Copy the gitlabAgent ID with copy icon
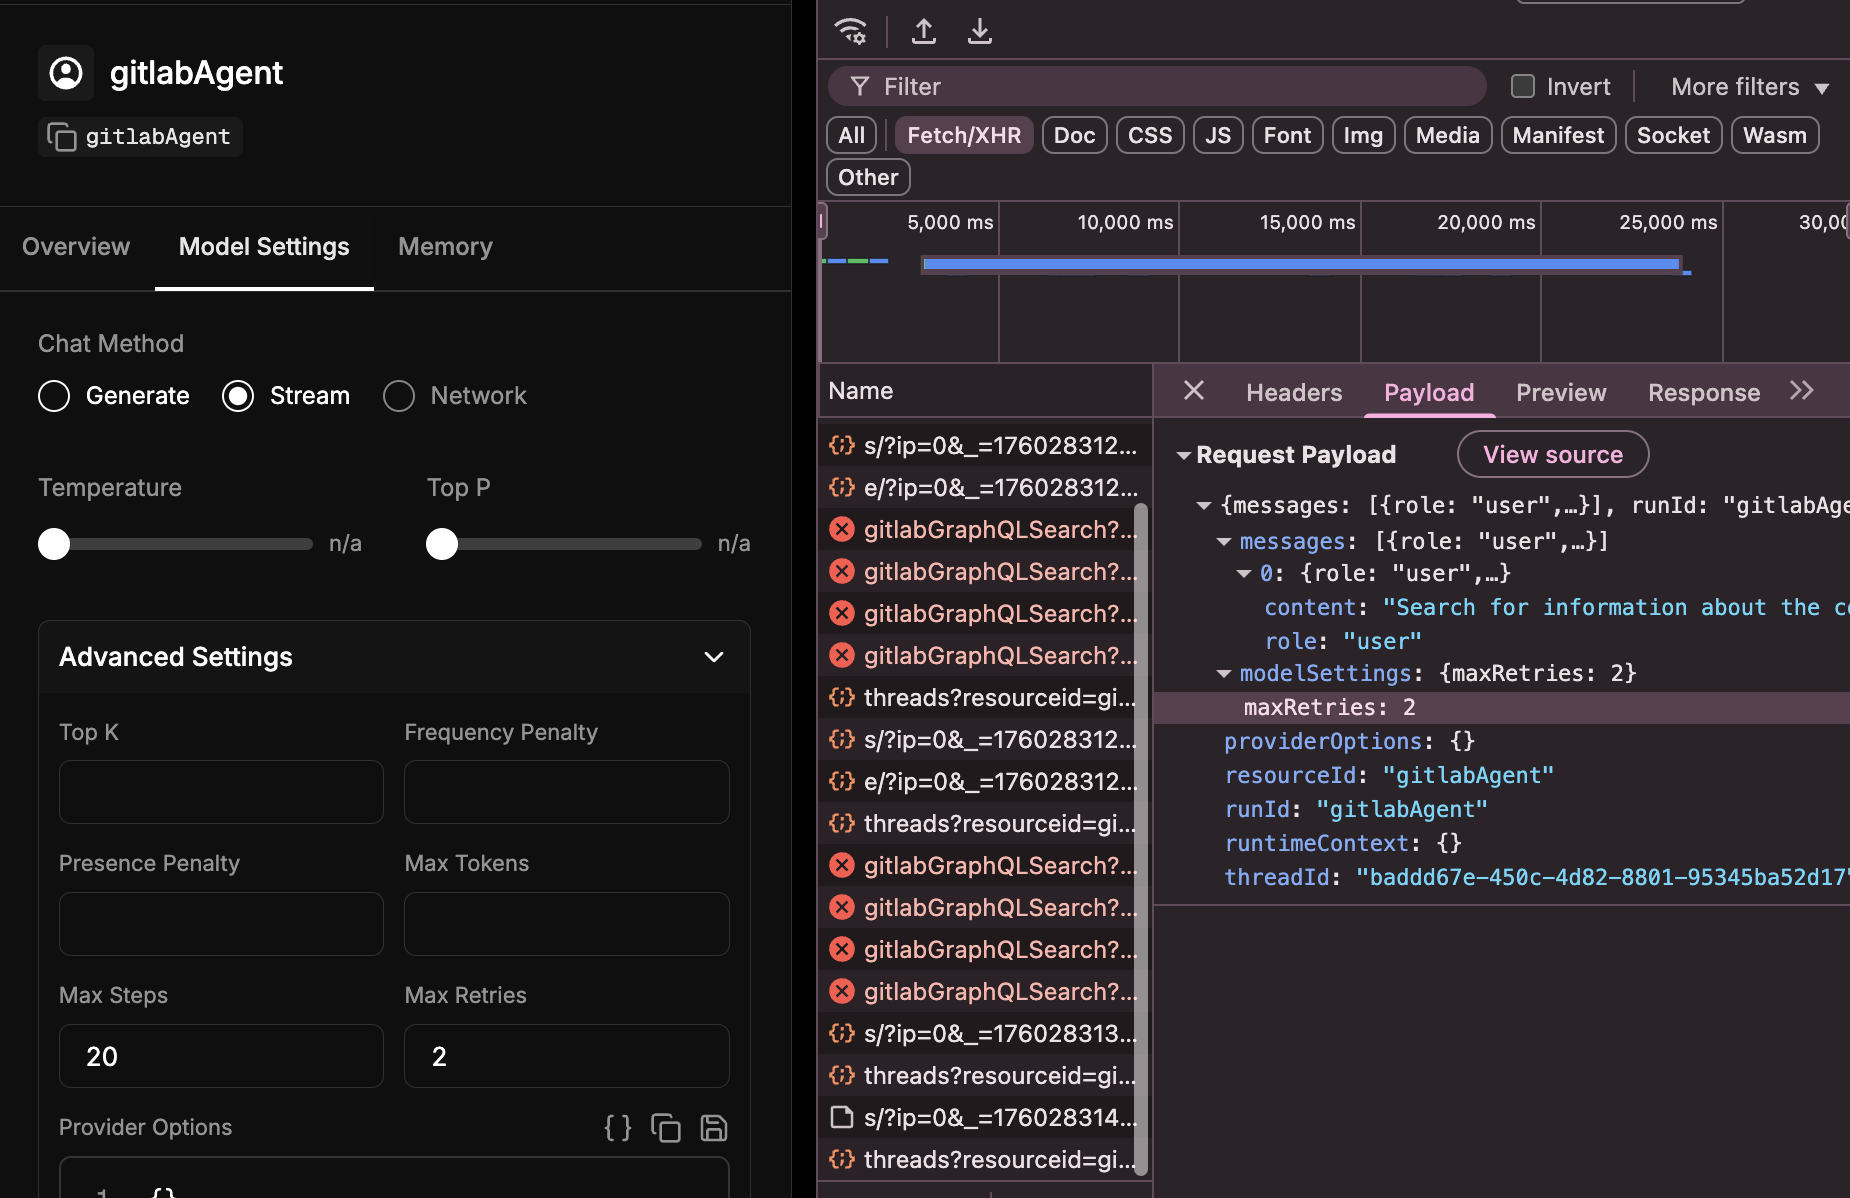 pyautogui.click(x=62, y=137)
